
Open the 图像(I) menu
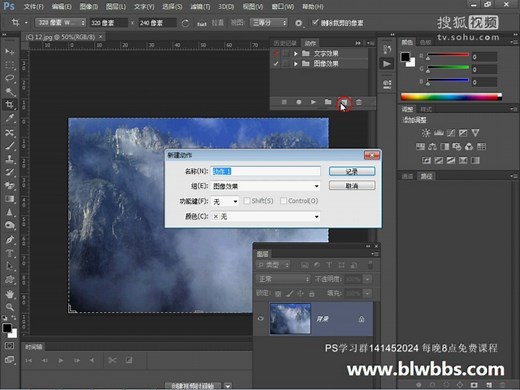(x=89, y=6)
